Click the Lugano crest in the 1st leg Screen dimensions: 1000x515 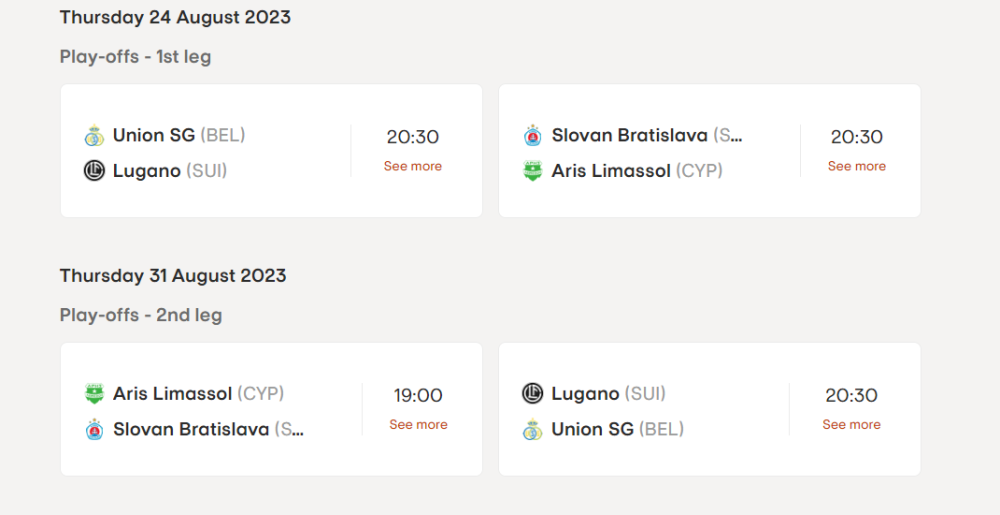tap(94, 171)
